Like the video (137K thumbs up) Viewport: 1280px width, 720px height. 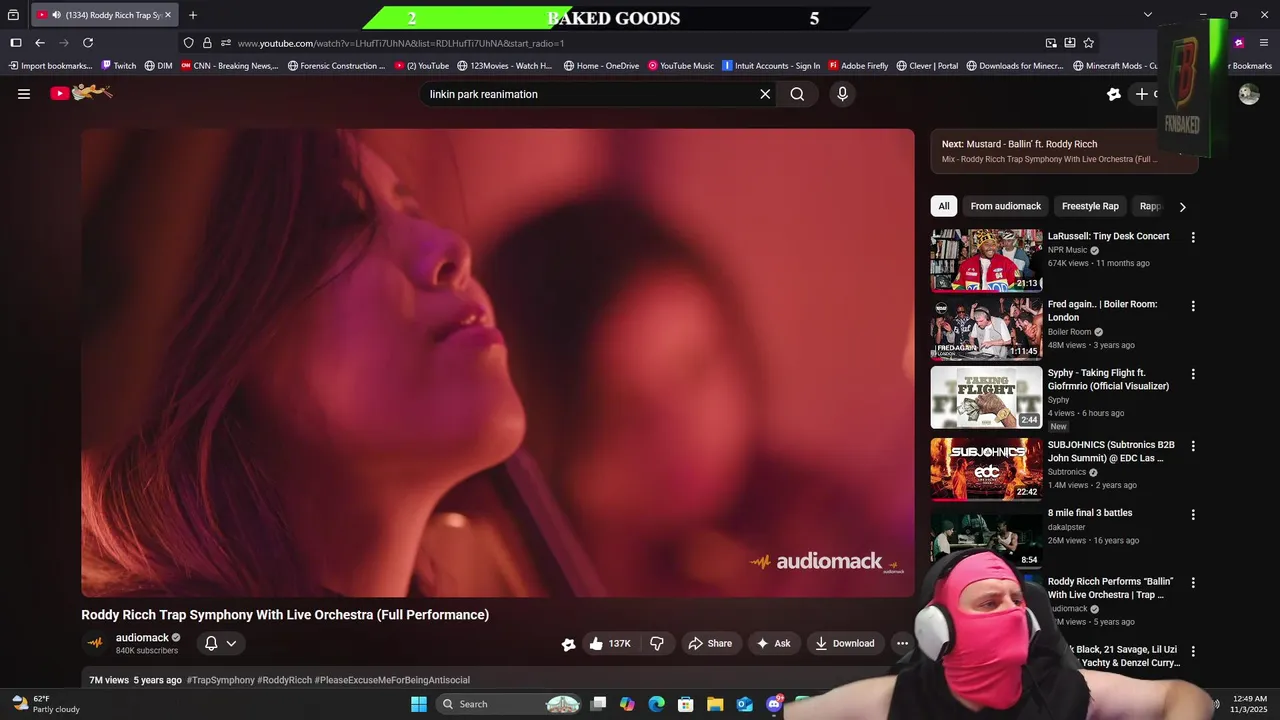(x=609, y=643)
